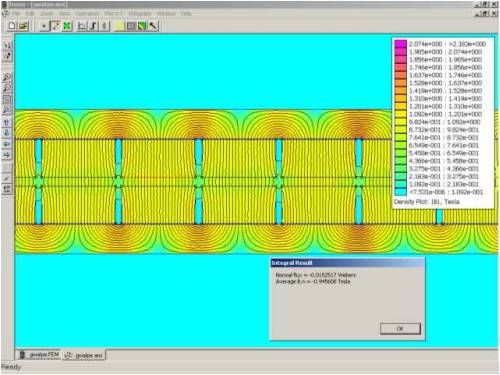This screenshot has height=375, width=500.
Task: Click the yellow contour plot icon
Action: pos(119,26)
